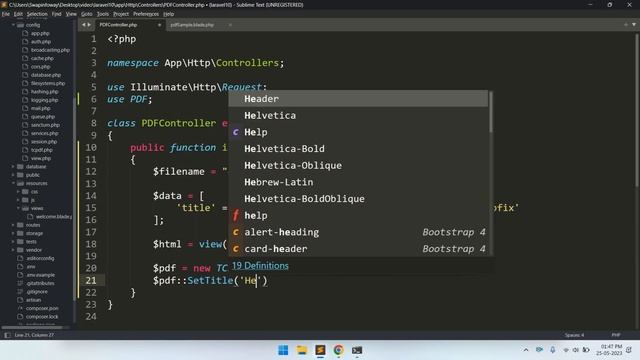Click the sidebar toggle icon in status bar
The height and width of the screenshot is (360, 640).
[7, 335]
